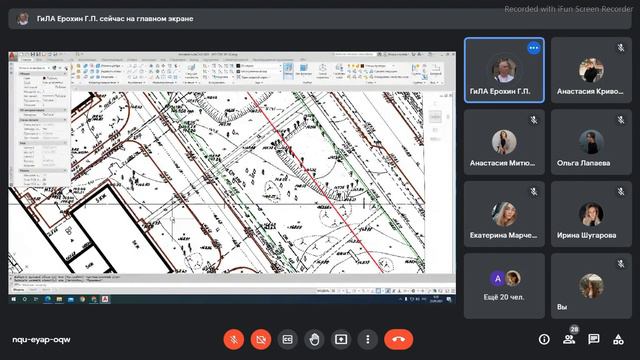Click presenter avatar in the top banner
Viewport: 640px width, 360px height.
[x=23, y=19]
